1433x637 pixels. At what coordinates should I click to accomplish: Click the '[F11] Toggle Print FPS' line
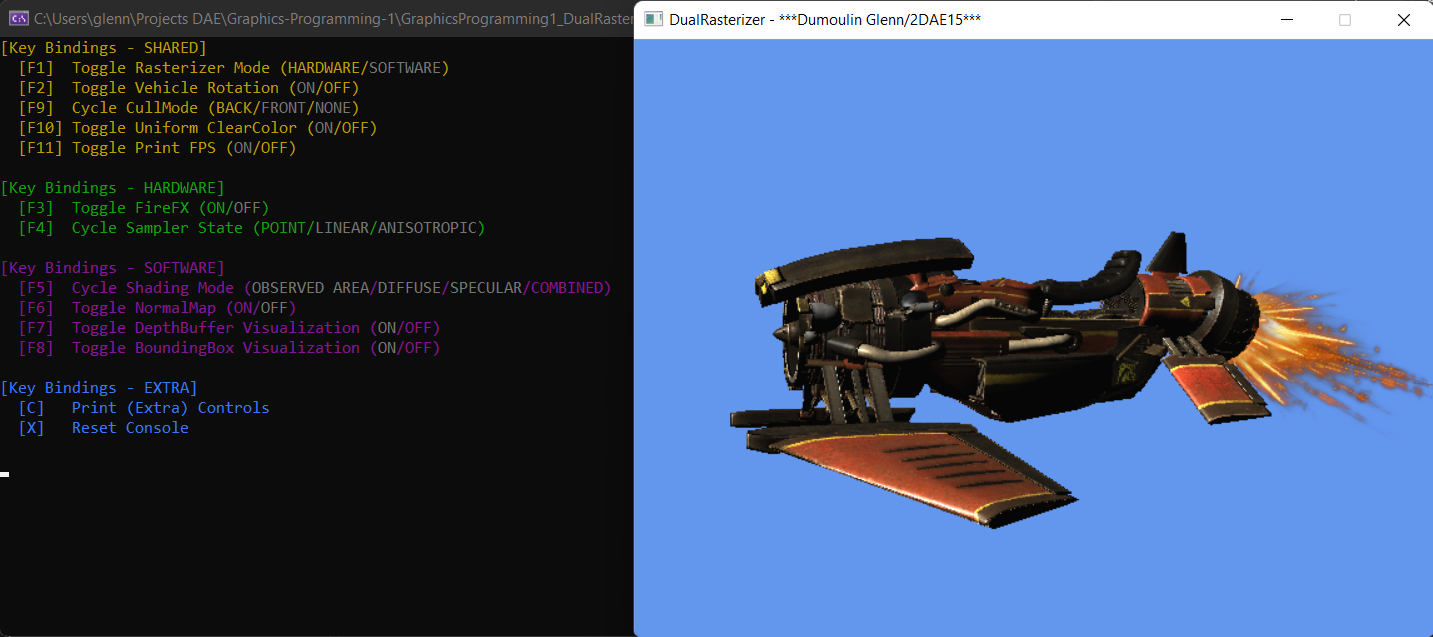157,148
